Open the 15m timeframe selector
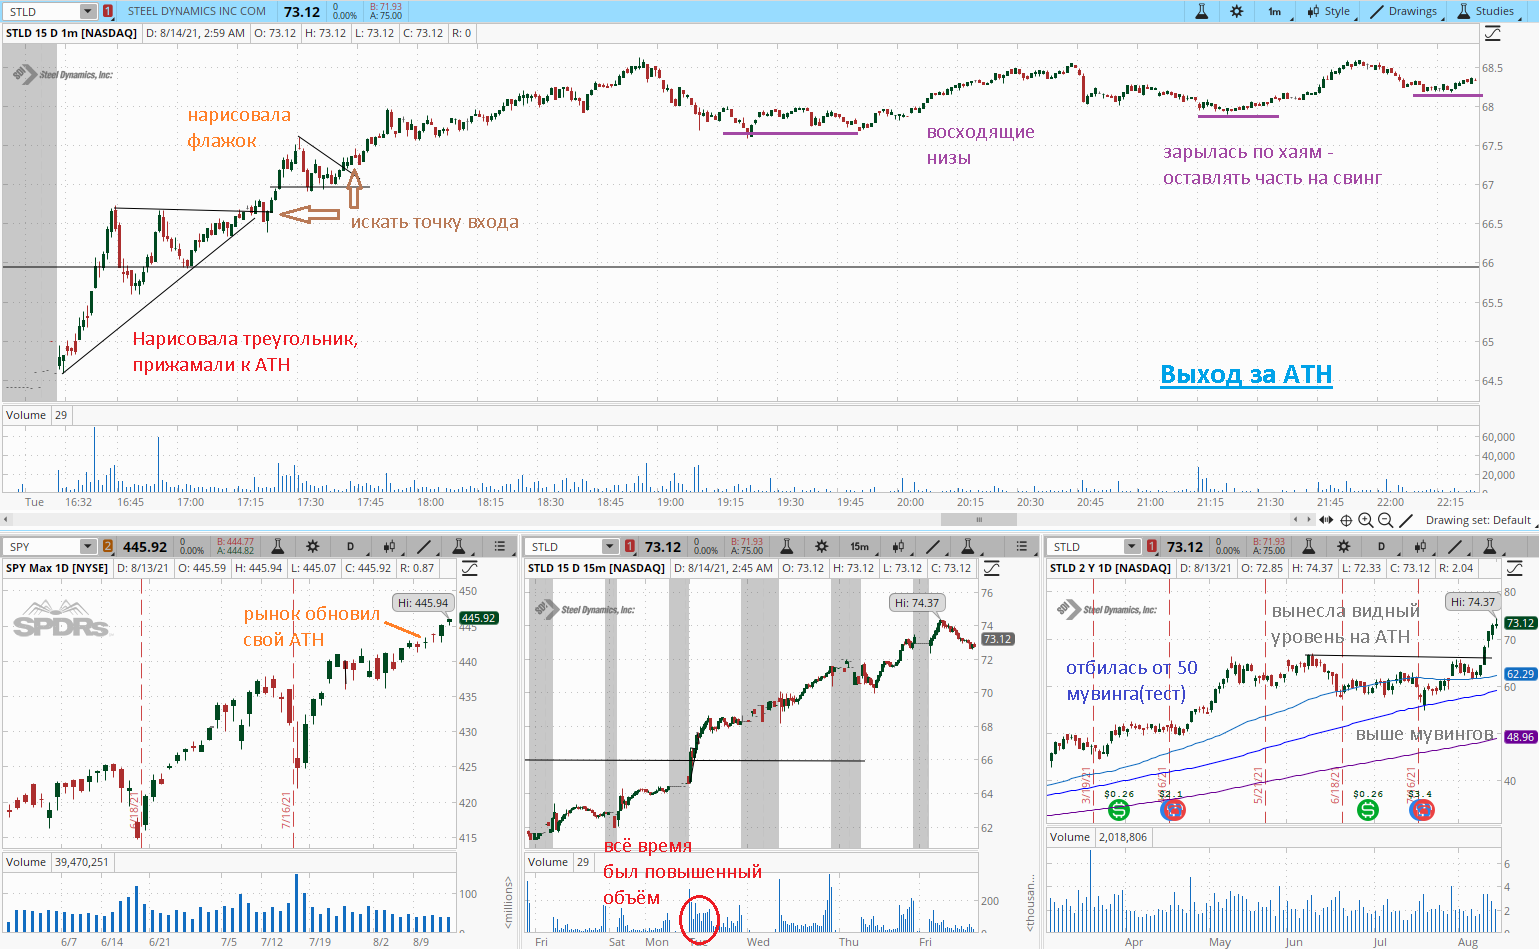This screenshot has width=1539, height=949. pos(859,546)
